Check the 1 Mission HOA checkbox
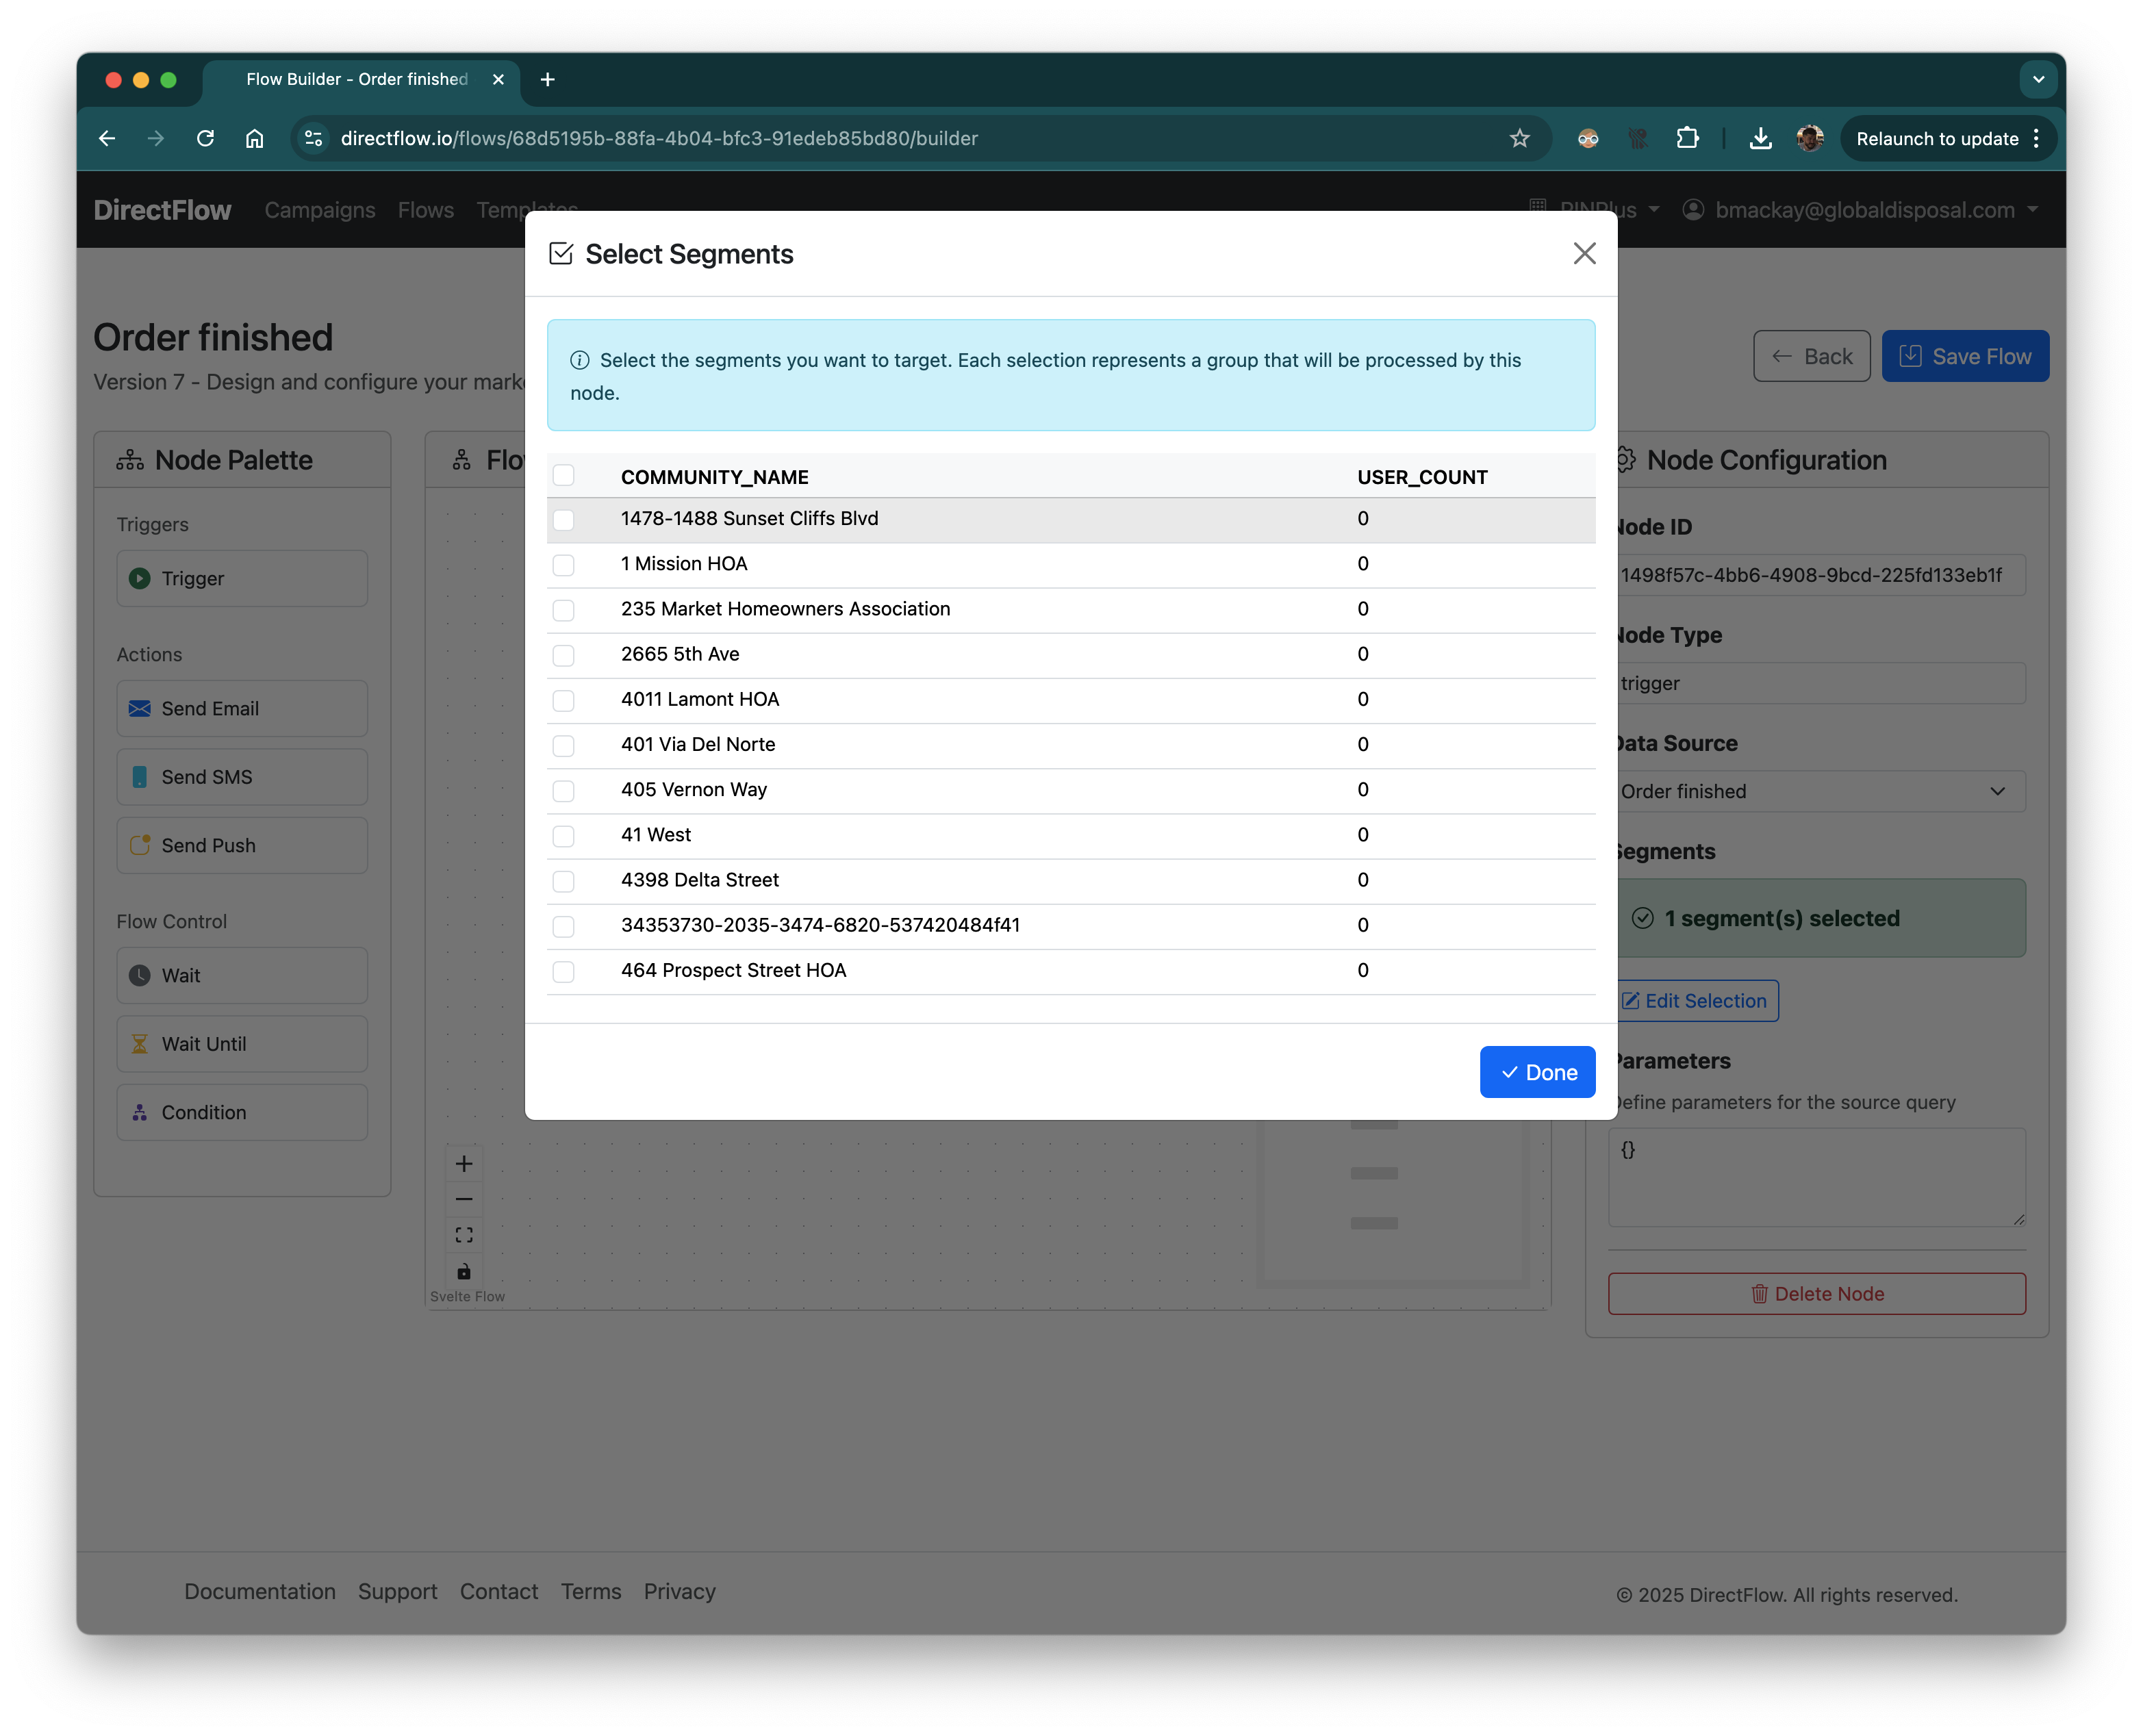This screenshot has height=1736, width=2143. tap(564, 565)
